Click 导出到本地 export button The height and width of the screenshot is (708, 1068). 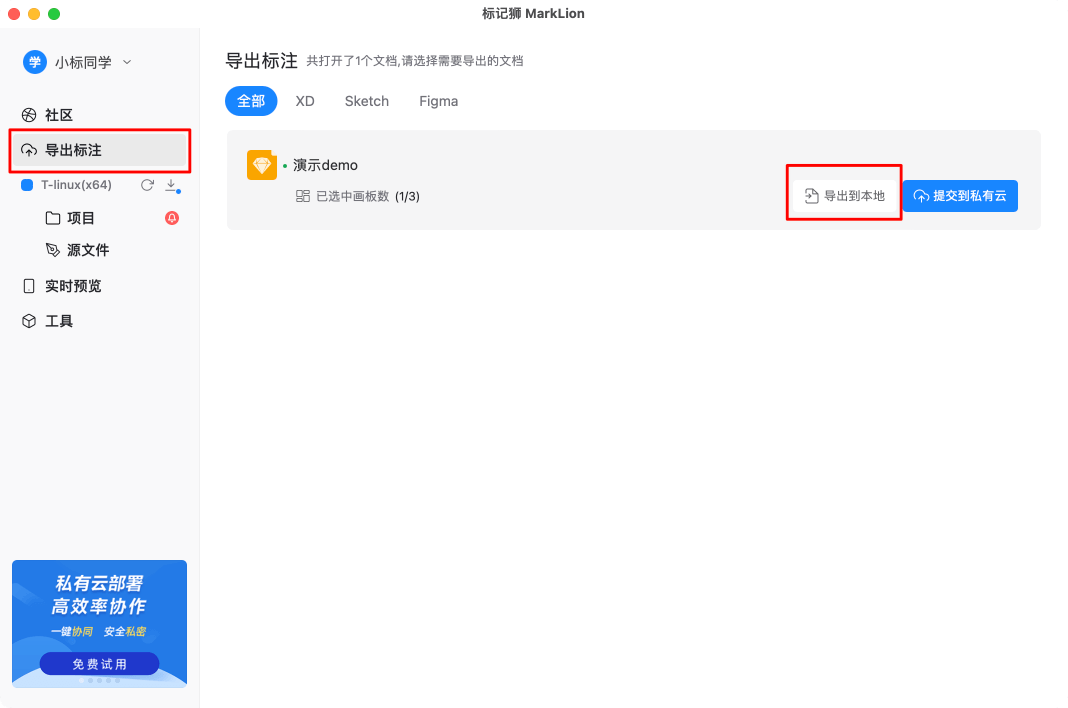845,196
